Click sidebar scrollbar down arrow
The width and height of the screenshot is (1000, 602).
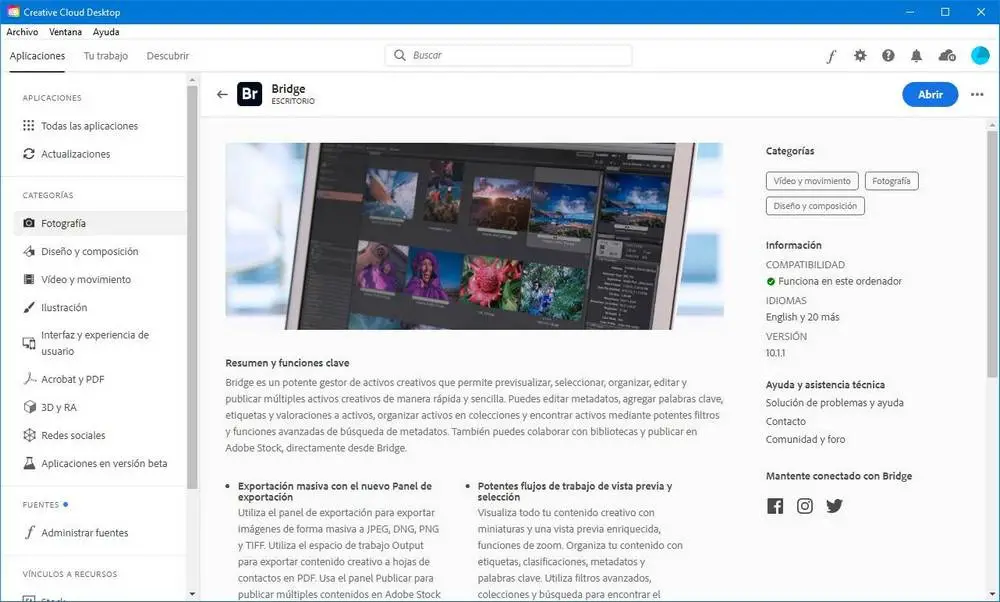point(192,594)
